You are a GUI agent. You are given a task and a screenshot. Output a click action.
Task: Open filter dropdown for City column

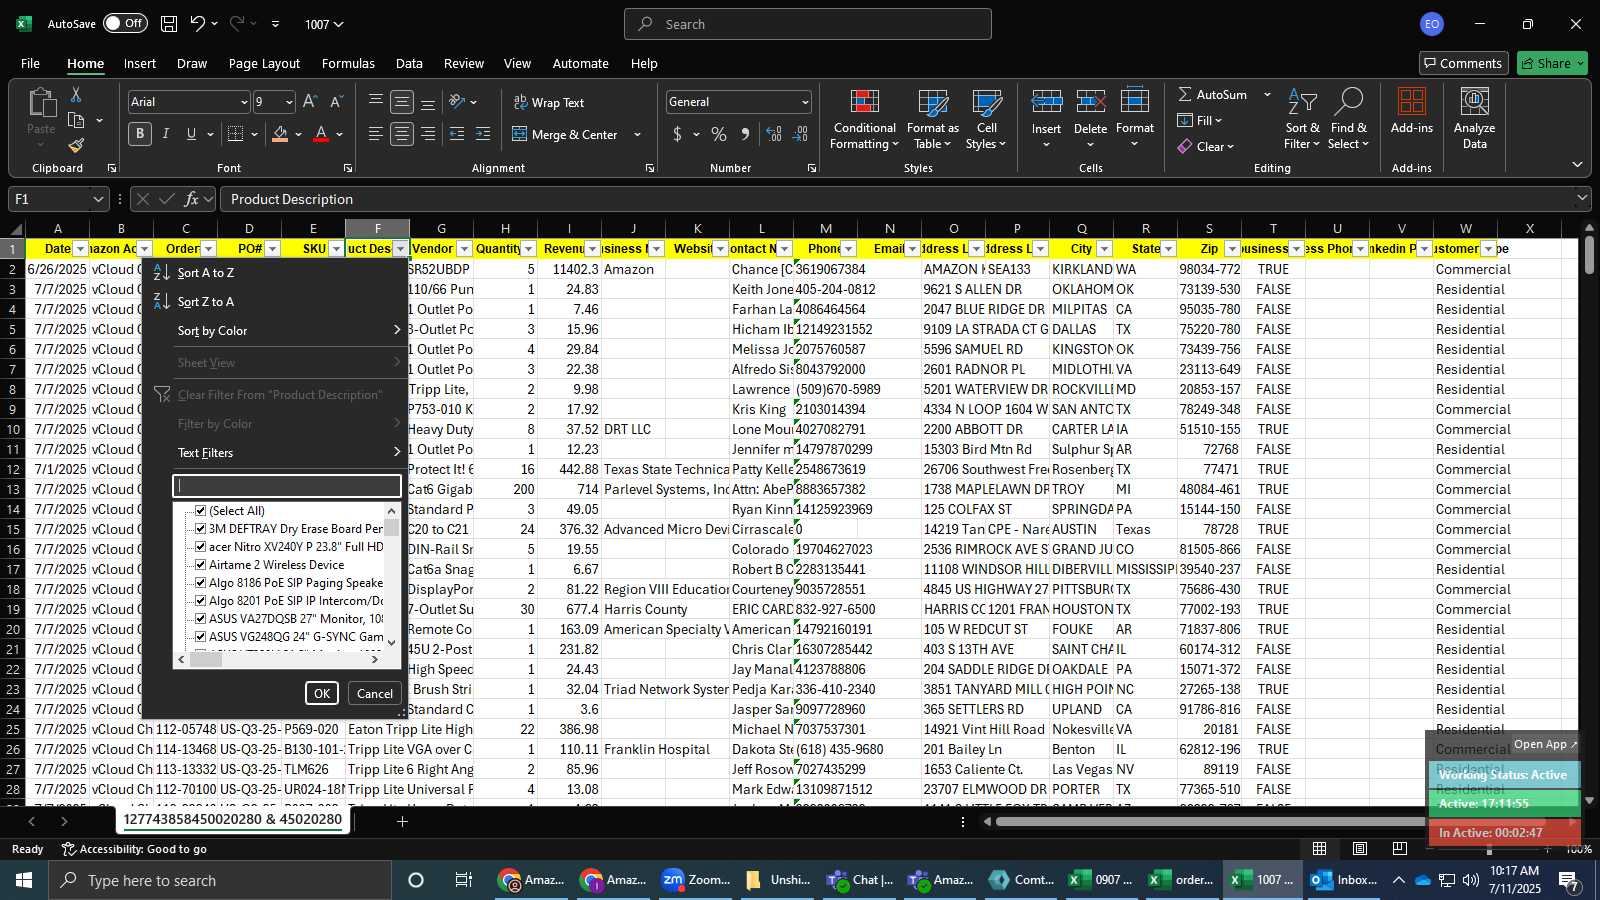pyautogui.click(x=1104, y=249)
